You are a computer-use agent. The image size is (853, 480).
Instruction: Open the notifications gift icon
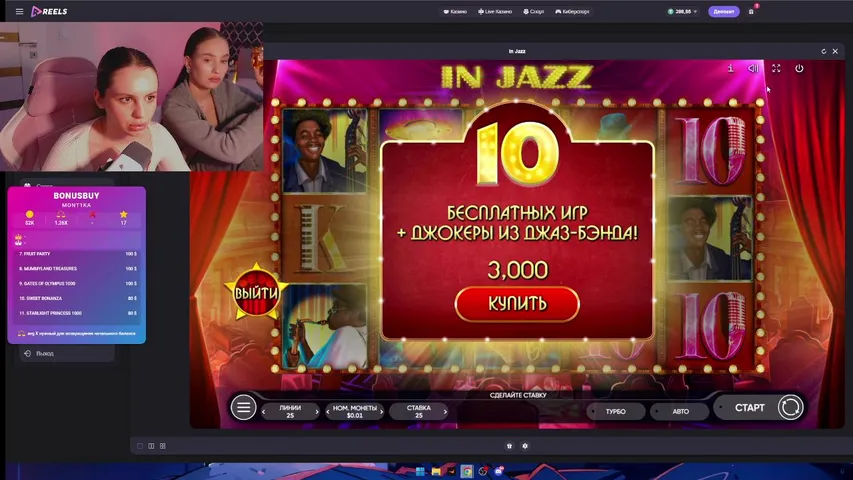coord(752,12)
